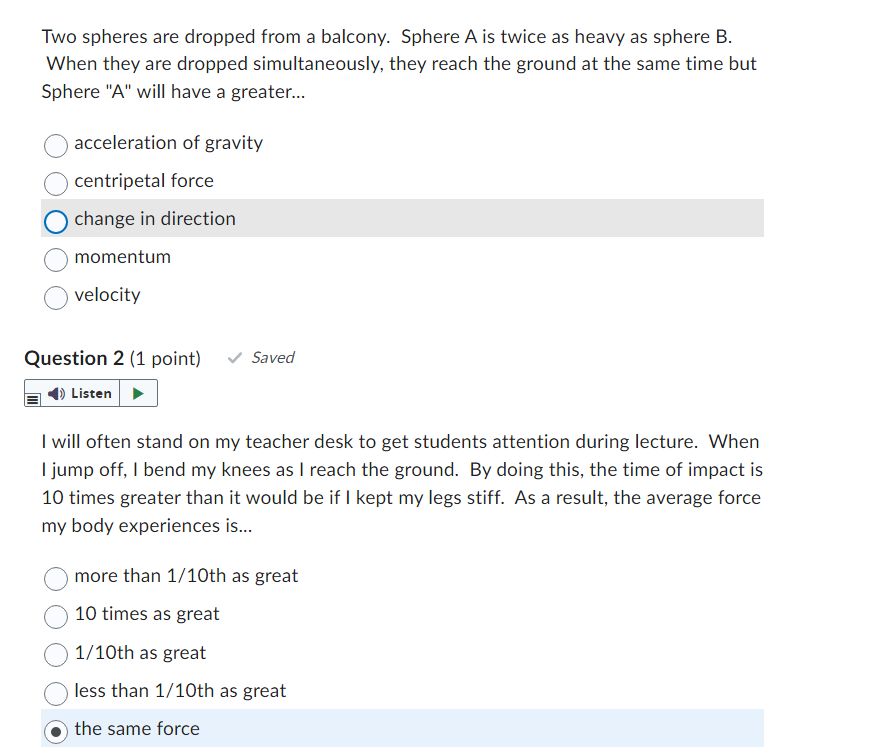Select change in direction

click(x=55, y=221)
